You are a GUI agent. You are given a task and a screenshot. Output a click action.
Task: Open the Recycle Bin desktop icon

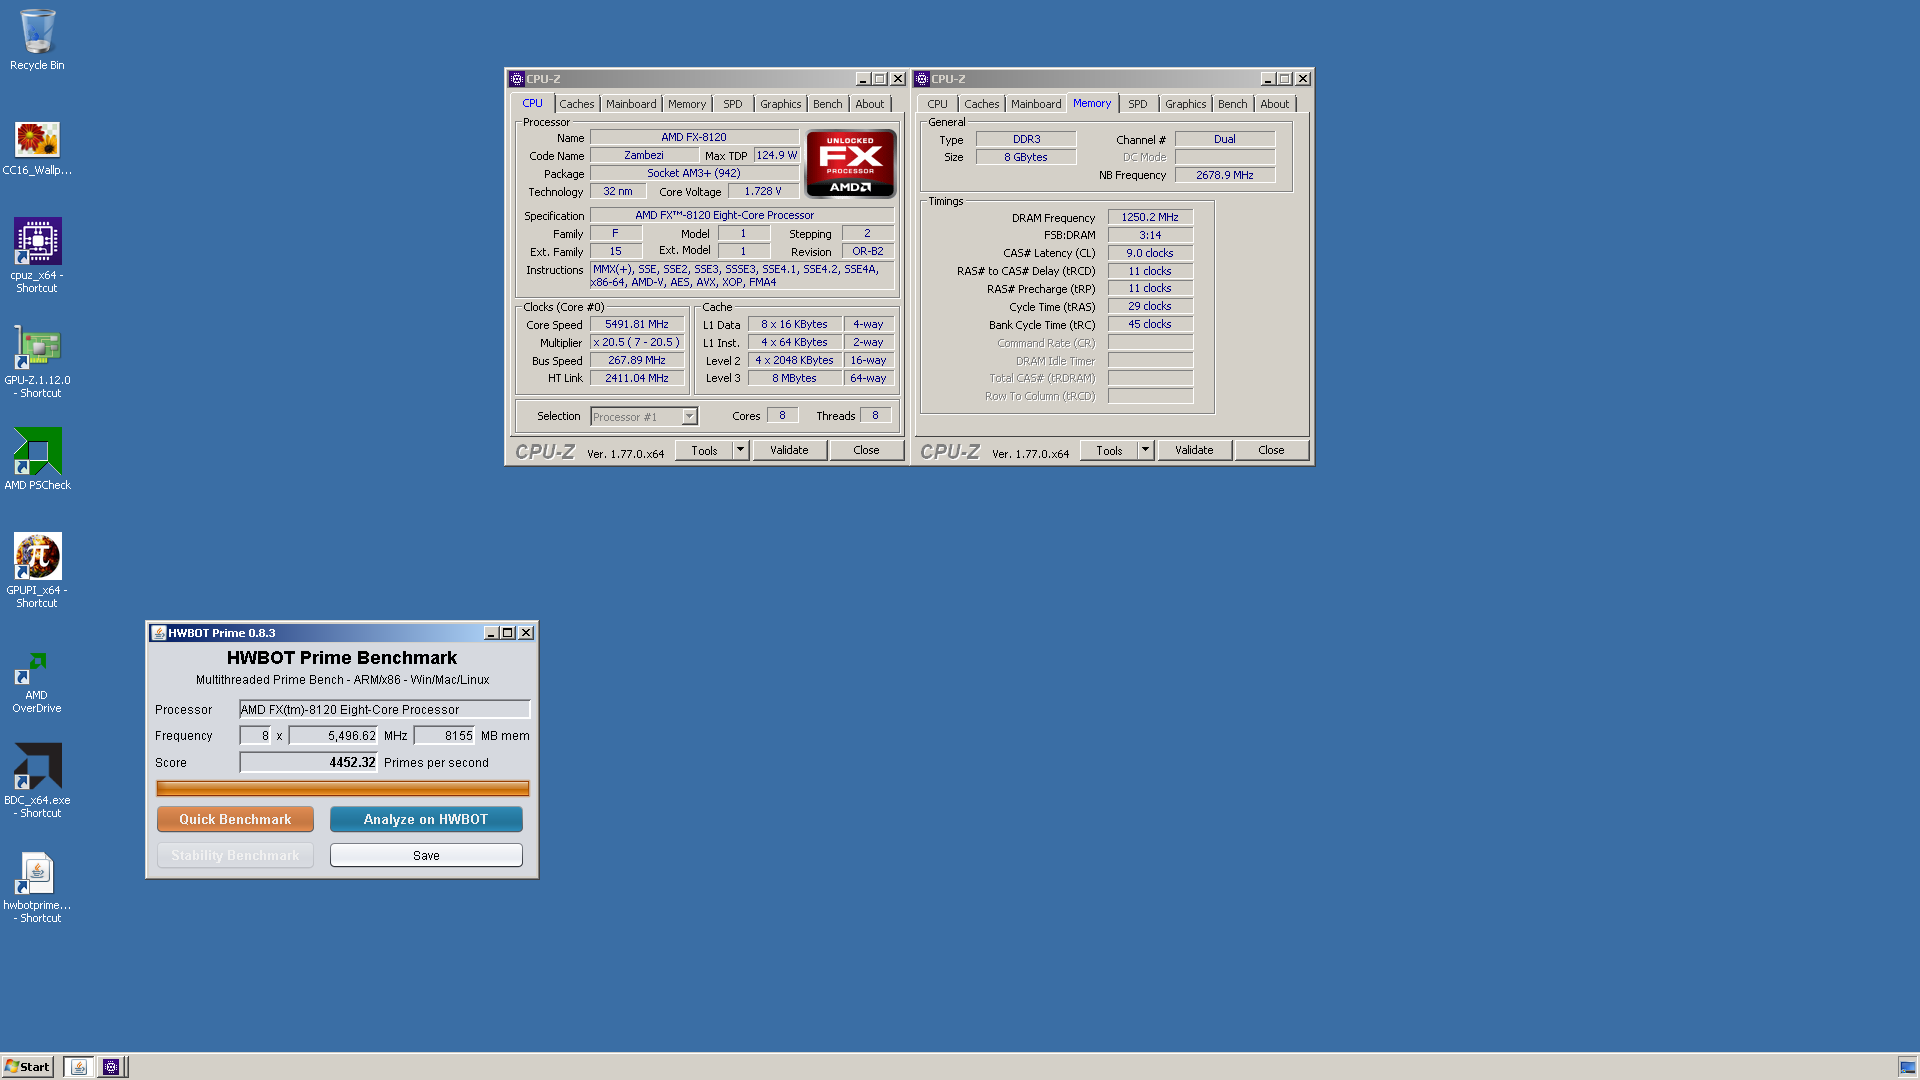click(37, 31)
